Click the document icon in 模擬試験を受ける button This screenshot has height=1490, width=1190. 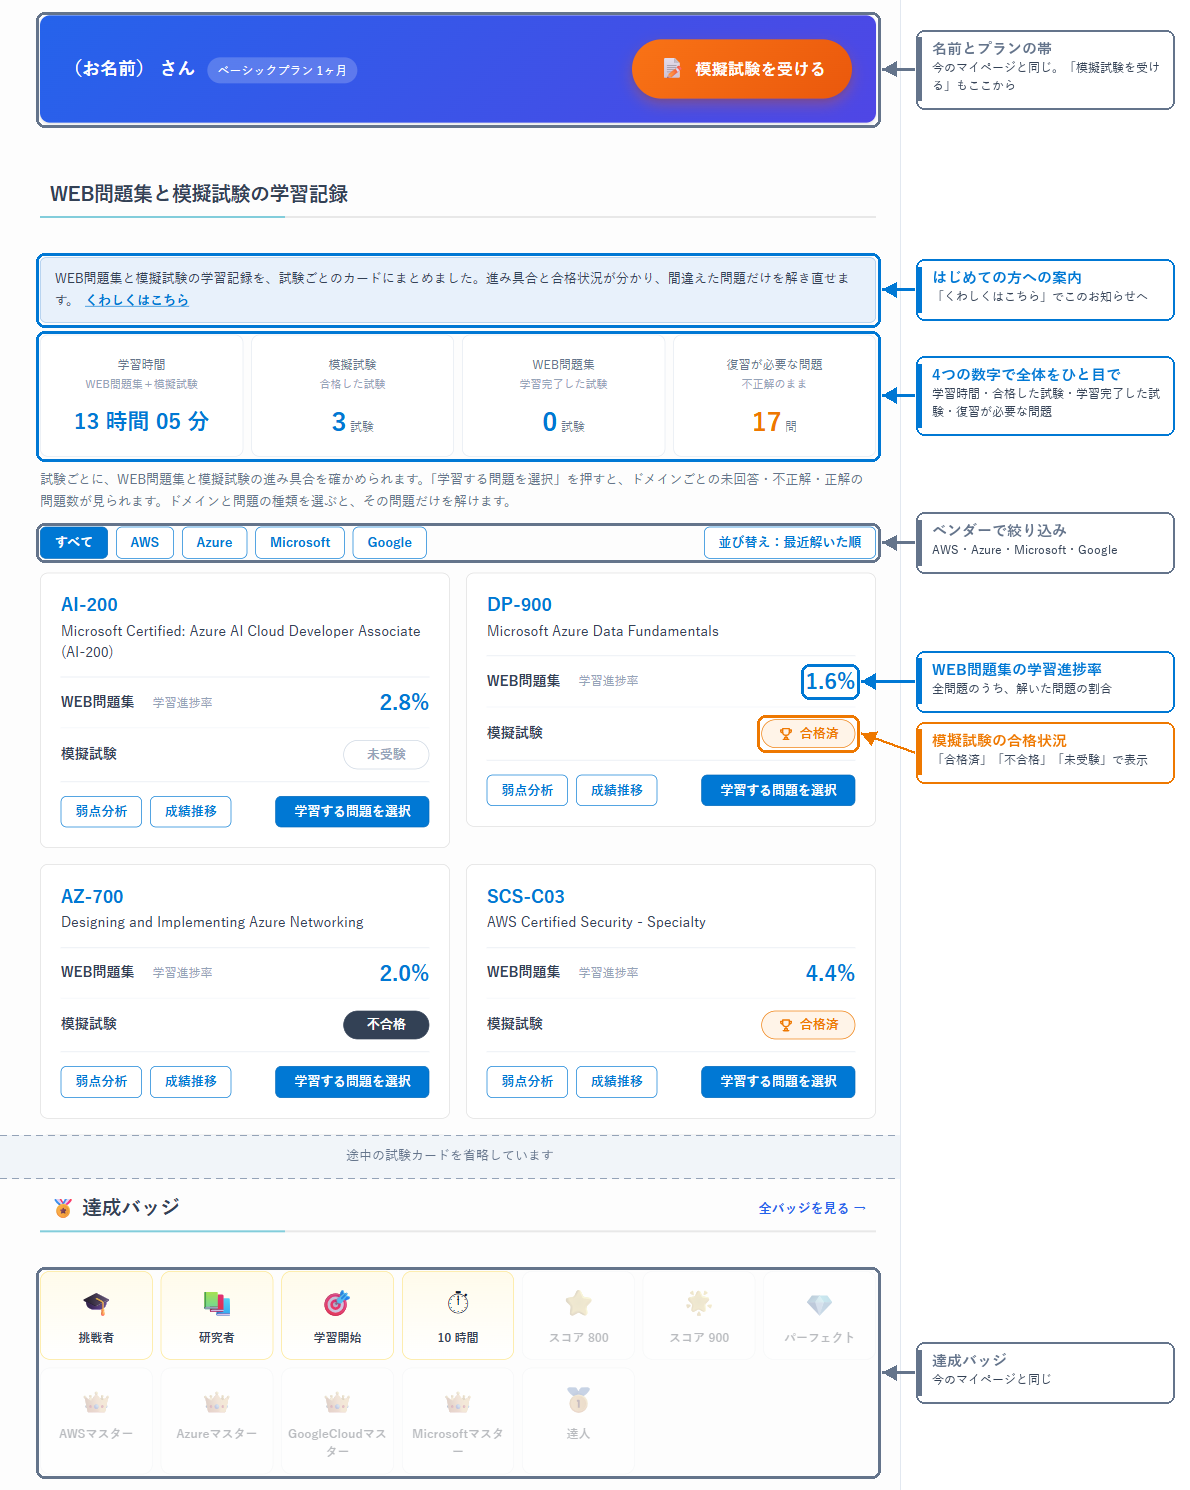(x=672, y=69)
